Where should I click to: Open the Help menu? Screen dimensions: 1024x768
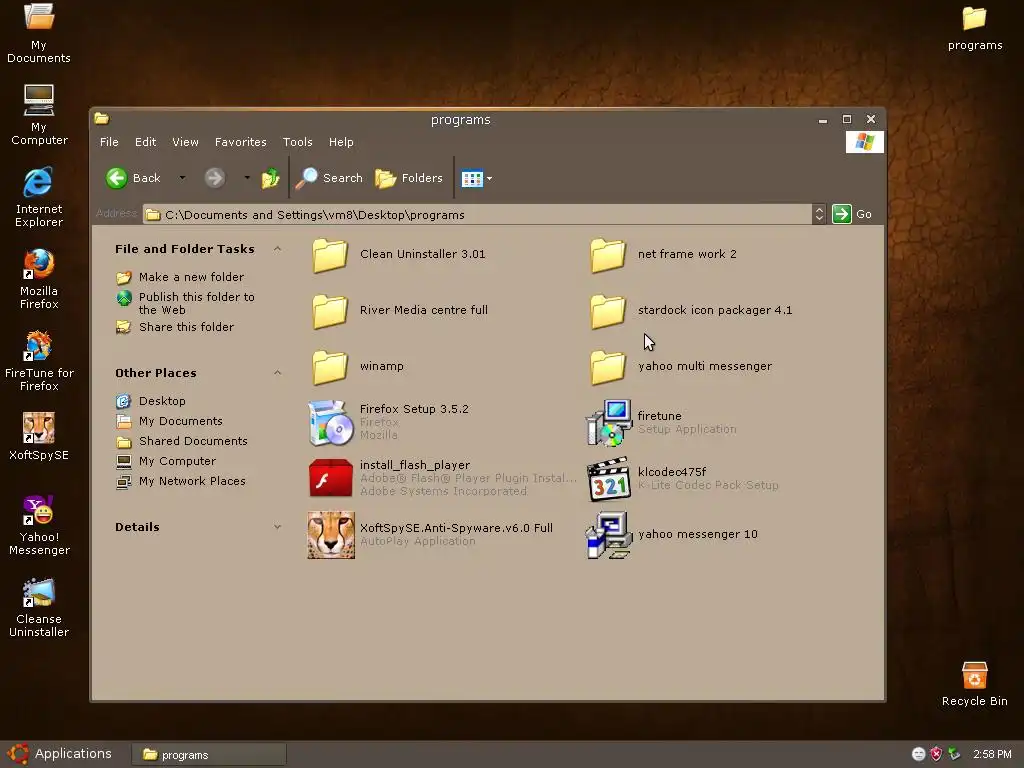[341, 142]
